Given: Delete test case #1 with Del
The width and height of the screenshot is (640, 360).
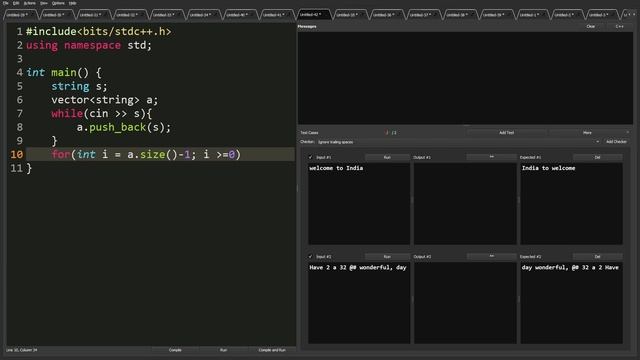Looking at the screenshot, I should click(x=598, y=157).
